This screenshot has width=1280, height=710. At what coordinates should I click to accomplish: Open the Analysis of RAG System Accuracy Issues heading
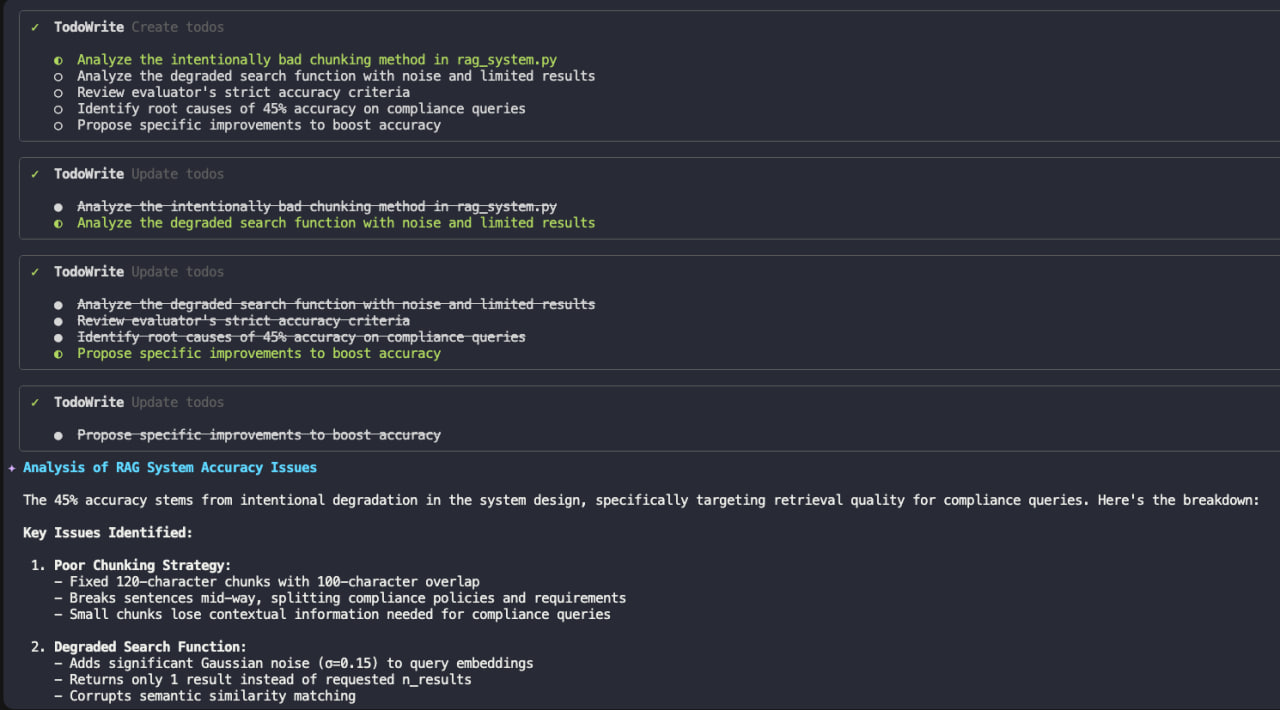[170, 467]
